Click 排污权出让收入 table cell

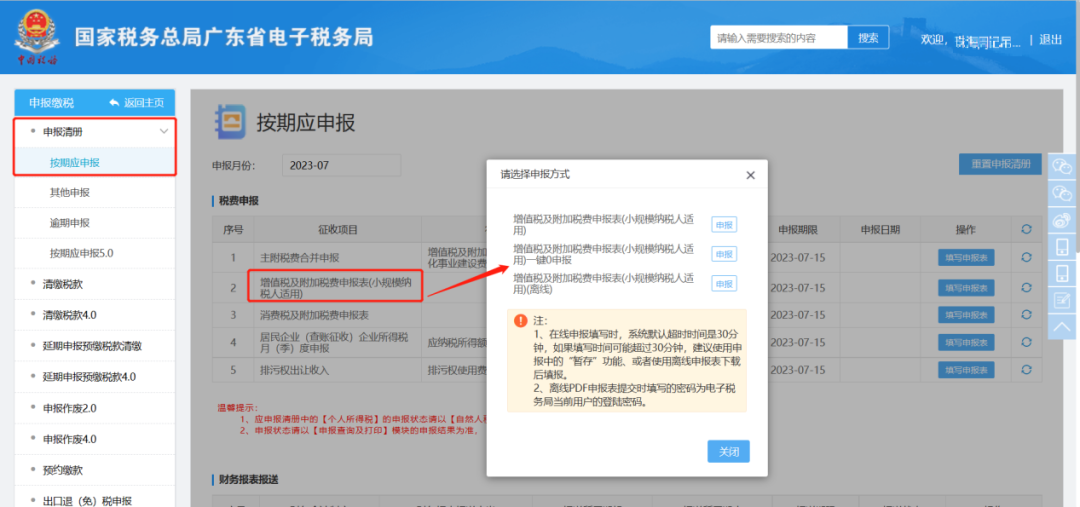coord(338,370)
